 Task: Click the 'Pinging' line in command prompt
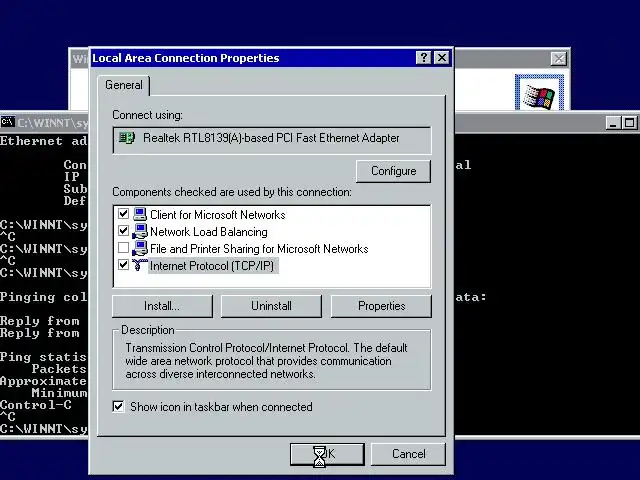click(x=43, y=297)
